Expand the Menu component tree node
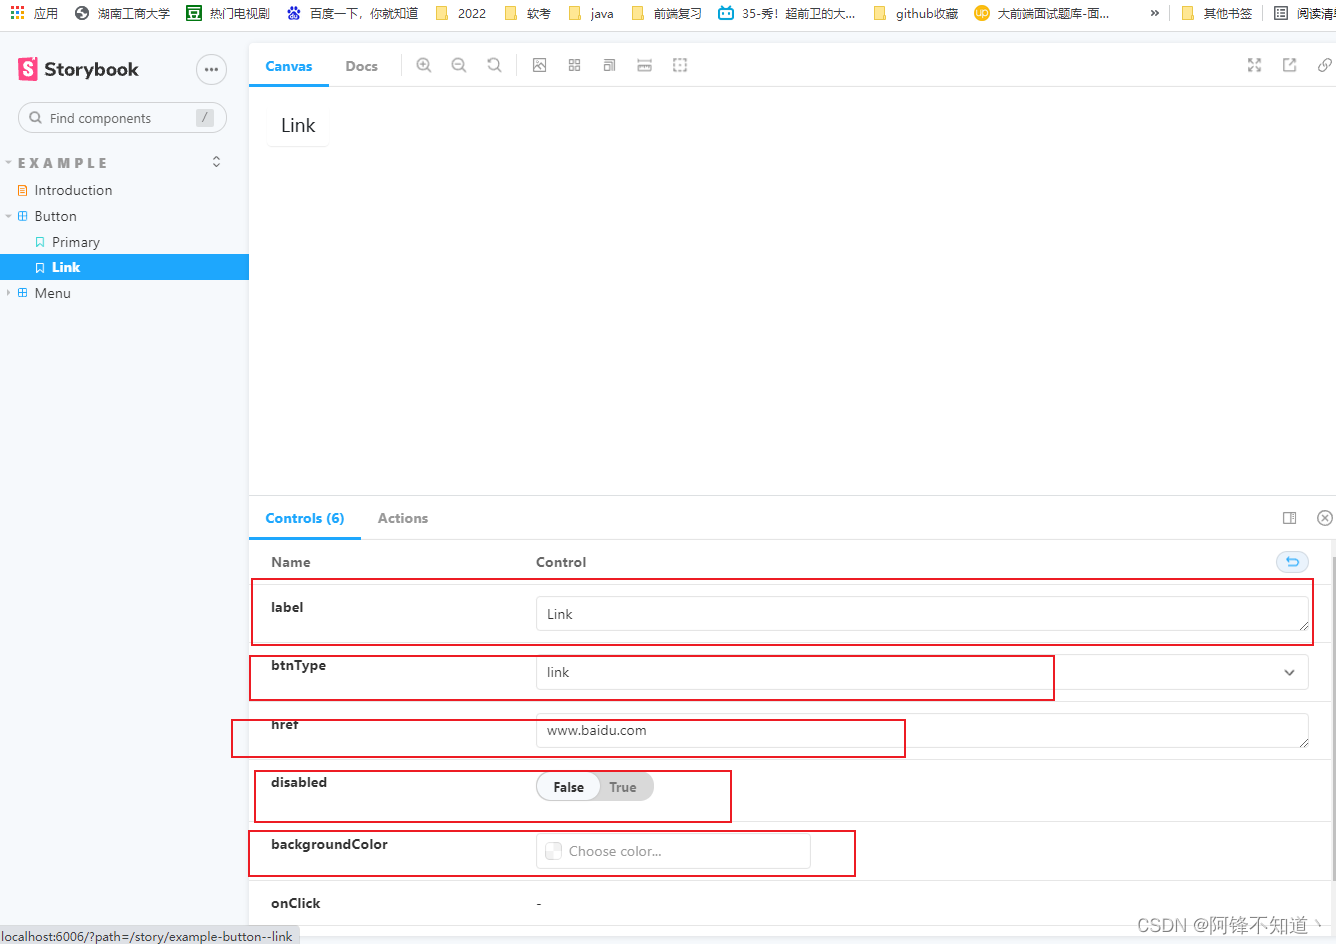This screenshot has height=944, width=1336. (x=9, y=293)
